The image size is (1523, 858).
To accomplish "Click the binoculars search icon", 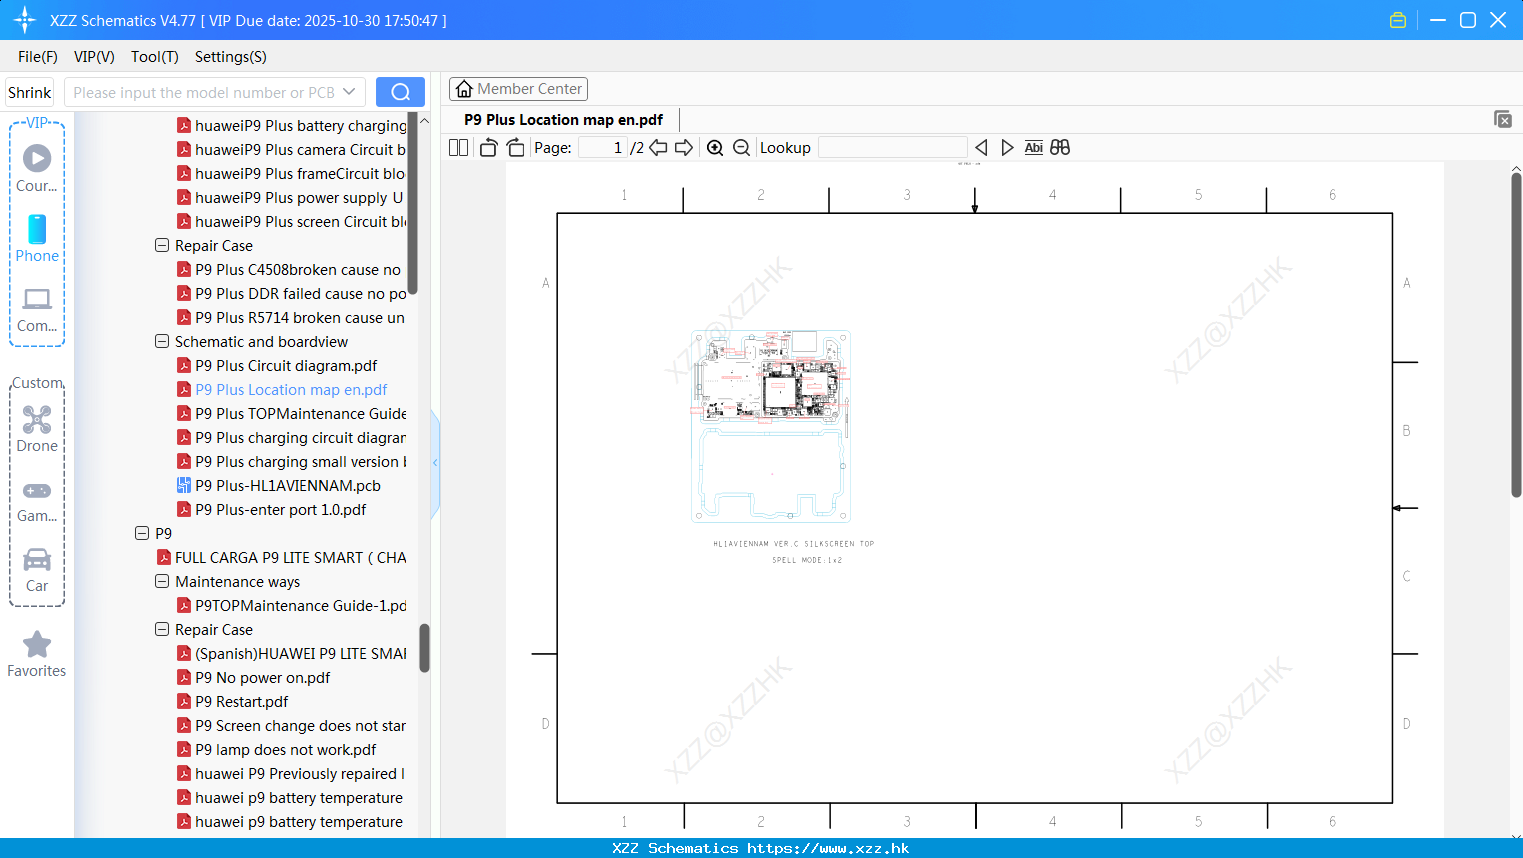I will (1060, 148).
